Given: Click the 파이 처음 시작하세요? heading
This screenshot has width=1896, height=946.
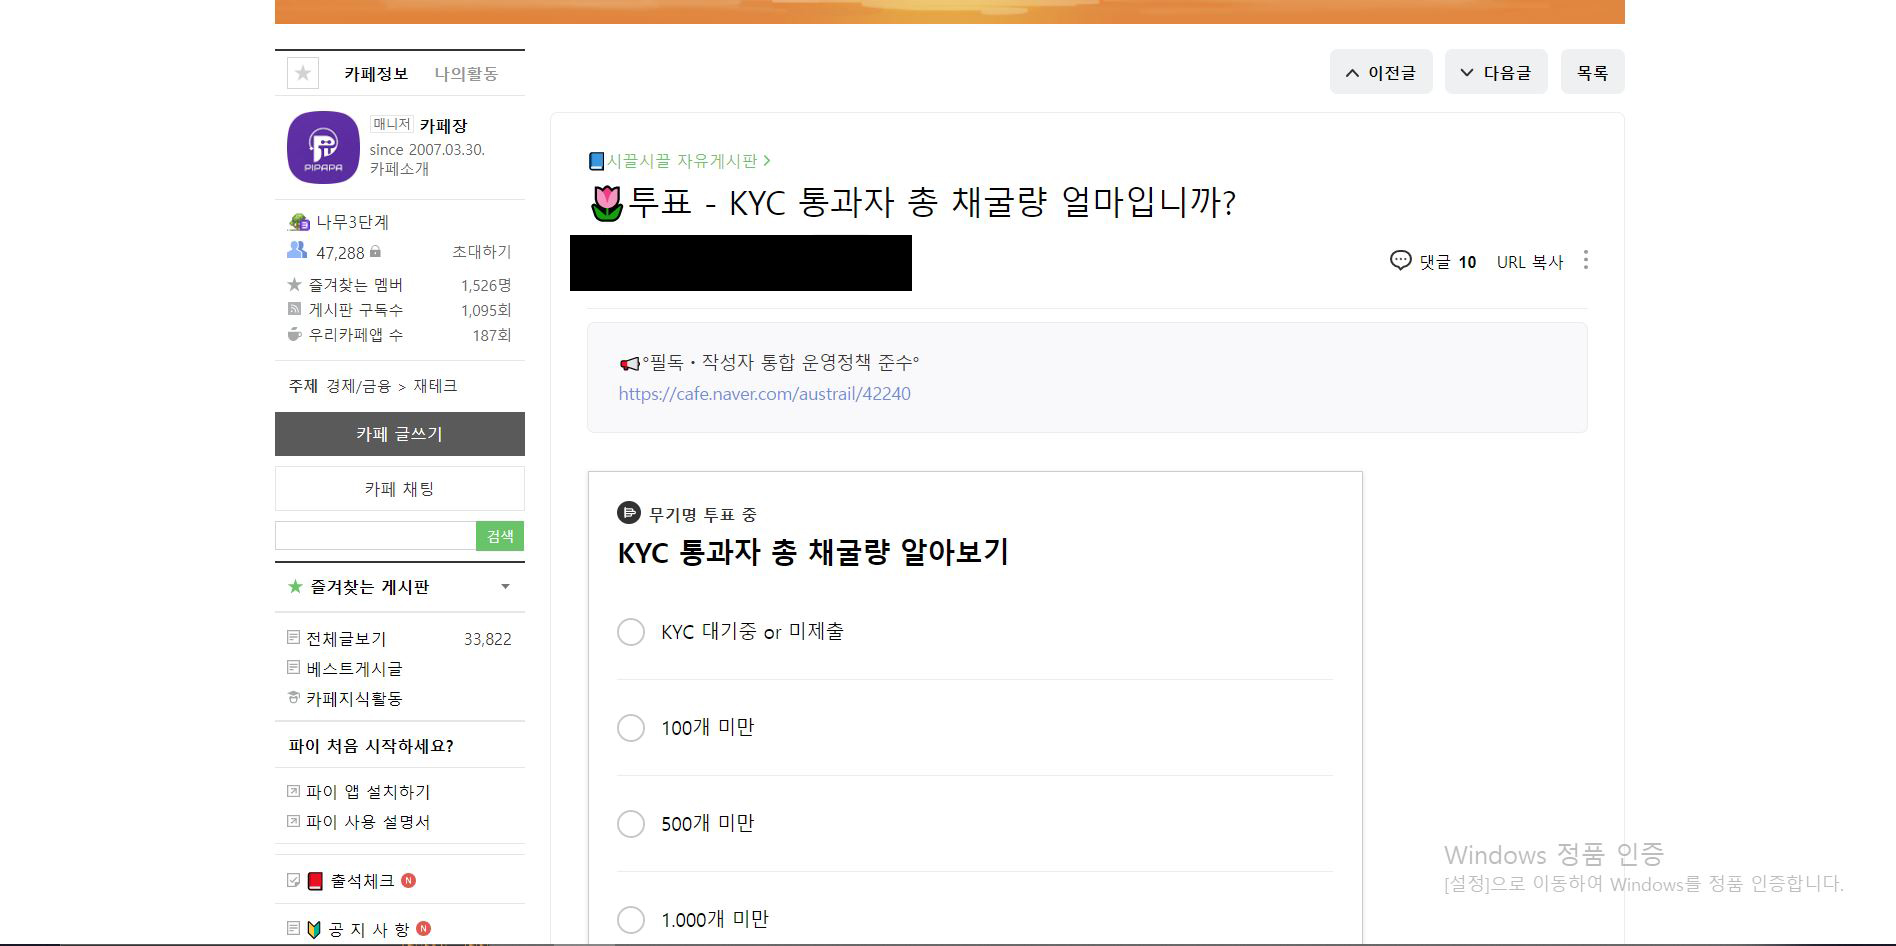Looking at the screenshot, I should [x=371, y=746].
